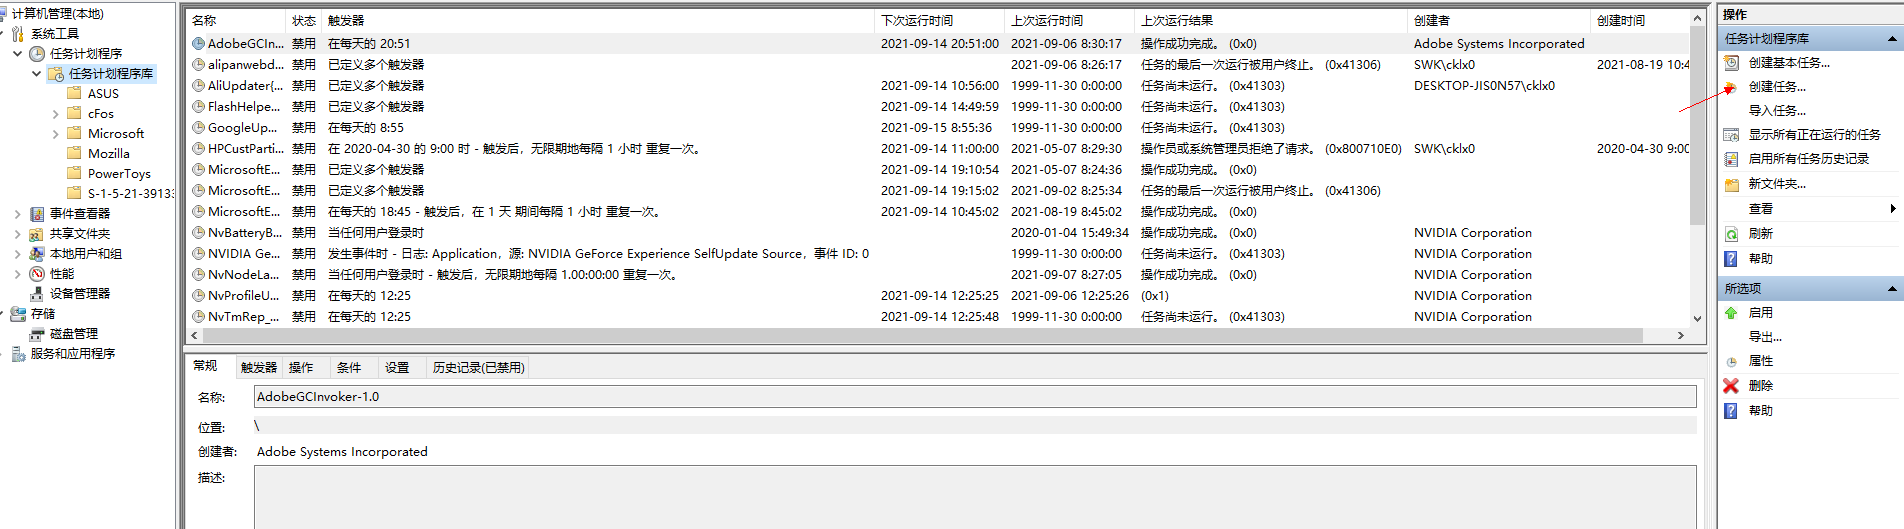1904x529 pixels.
Task: Switch to the 操作 tab in details pane
Action: point(301,368)
